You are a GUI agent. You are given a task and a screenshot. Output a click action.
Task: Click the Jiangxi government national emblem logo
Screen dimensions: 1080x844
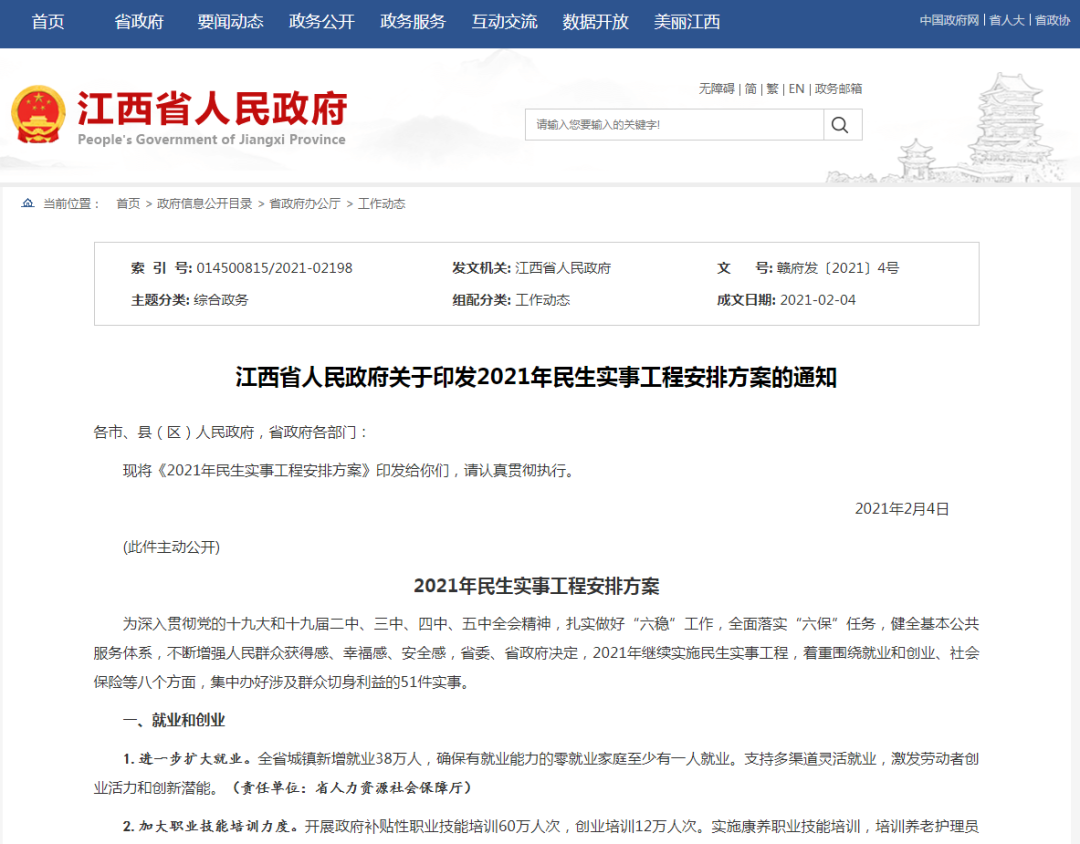pyautogui.click(x=39, y=114)
